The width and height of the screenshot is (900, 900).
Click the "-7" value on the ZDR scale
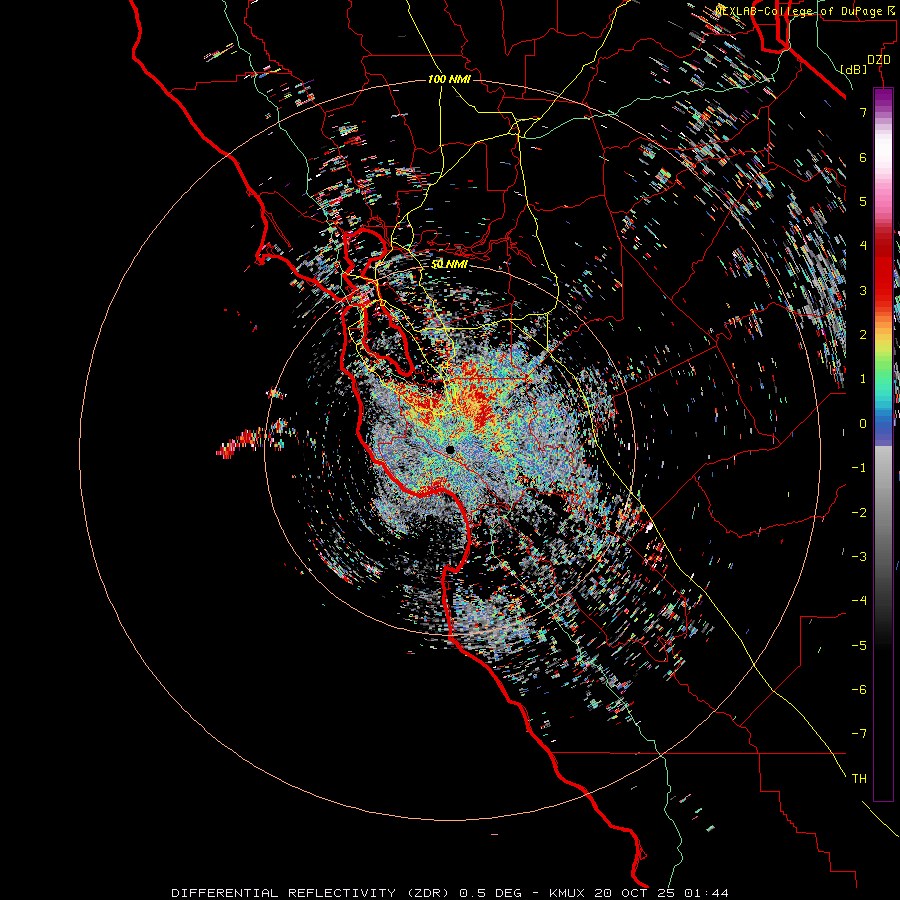(859, 734)
